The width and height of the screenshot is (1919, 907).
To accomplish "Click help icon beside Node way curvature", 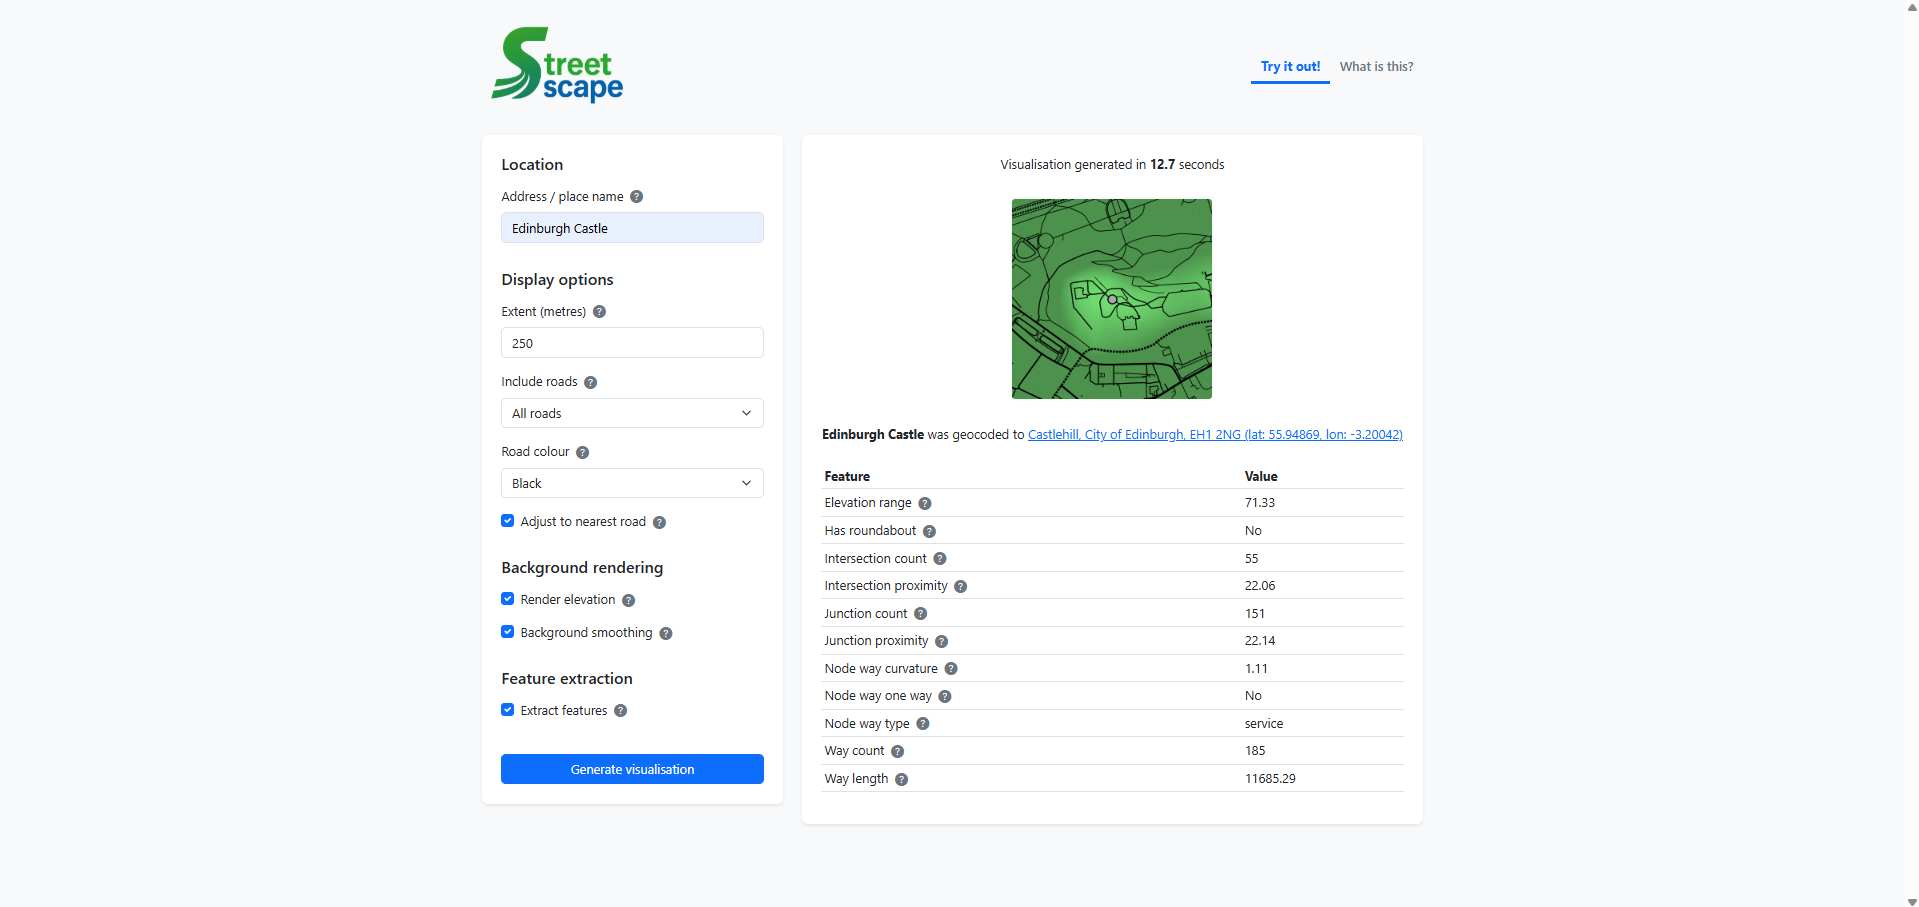I will tap(950, 669).
